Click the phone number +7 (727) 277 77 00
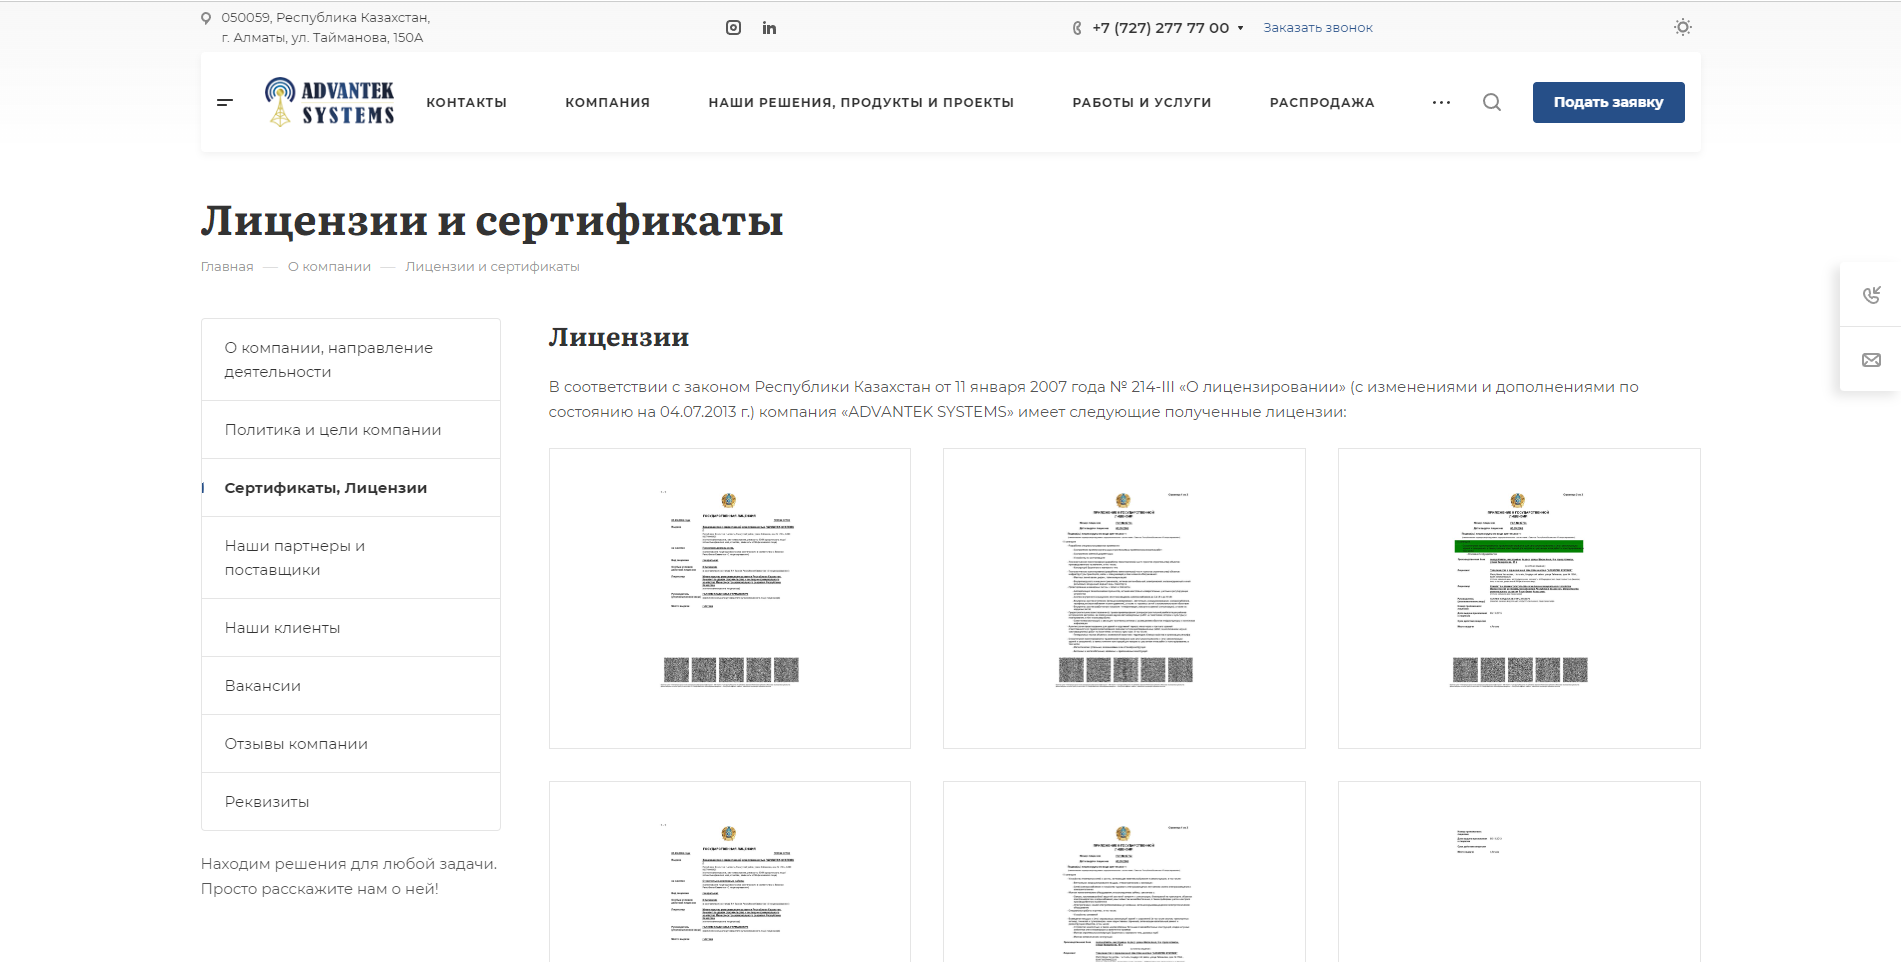1901x962 pixels. click(x=1161, y=28)
